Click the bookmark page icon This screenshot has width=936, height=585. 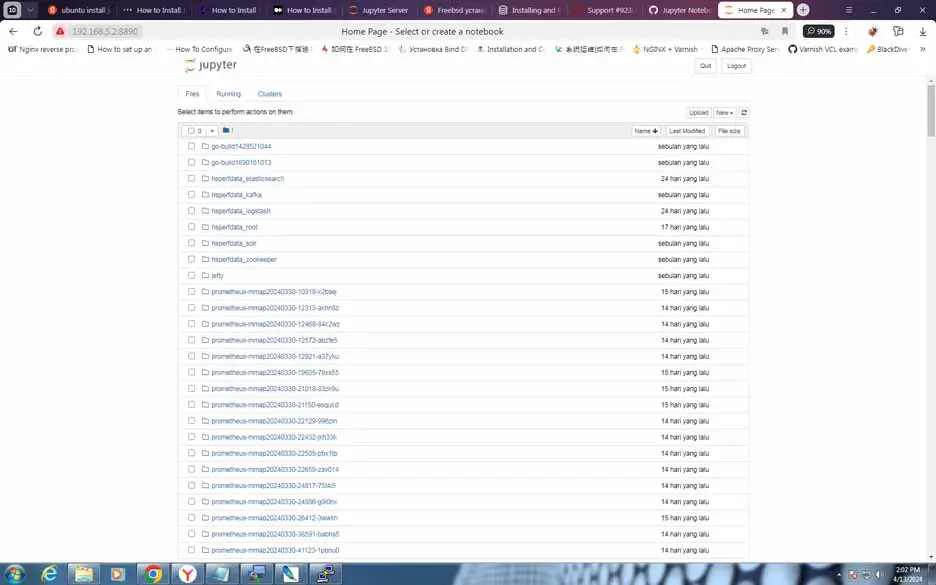point(784,31)
